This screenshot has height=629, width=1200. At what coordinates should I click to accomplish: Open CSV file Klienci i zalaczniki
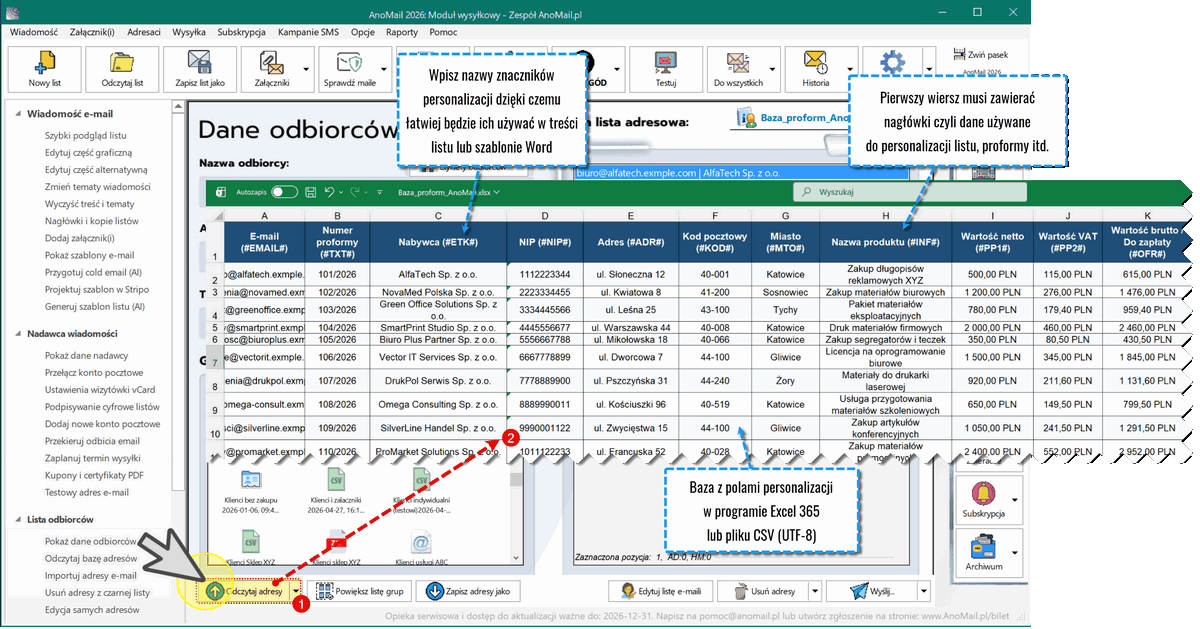pos(335,491)
